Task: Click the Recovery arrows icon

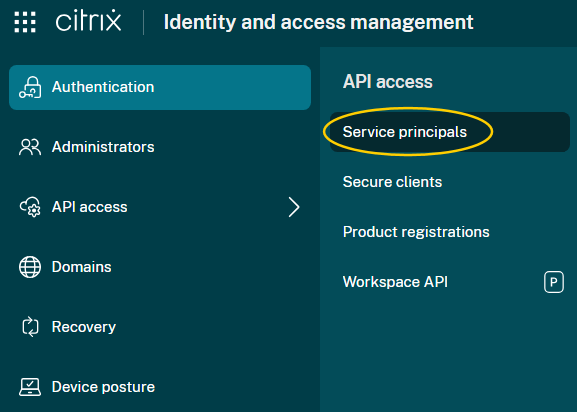Action: tap(30, 327)
